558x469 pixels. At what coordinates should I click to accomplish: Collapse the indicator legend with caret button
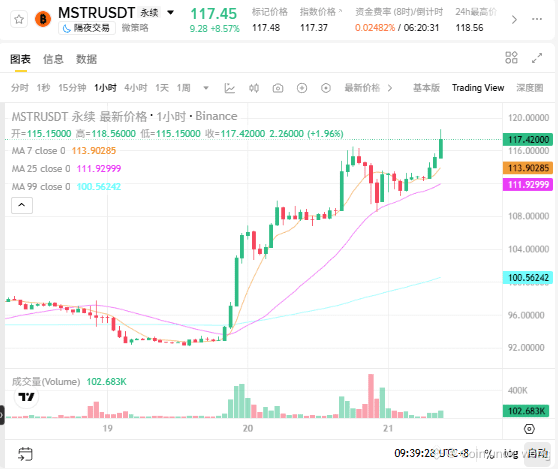[22, 205]
